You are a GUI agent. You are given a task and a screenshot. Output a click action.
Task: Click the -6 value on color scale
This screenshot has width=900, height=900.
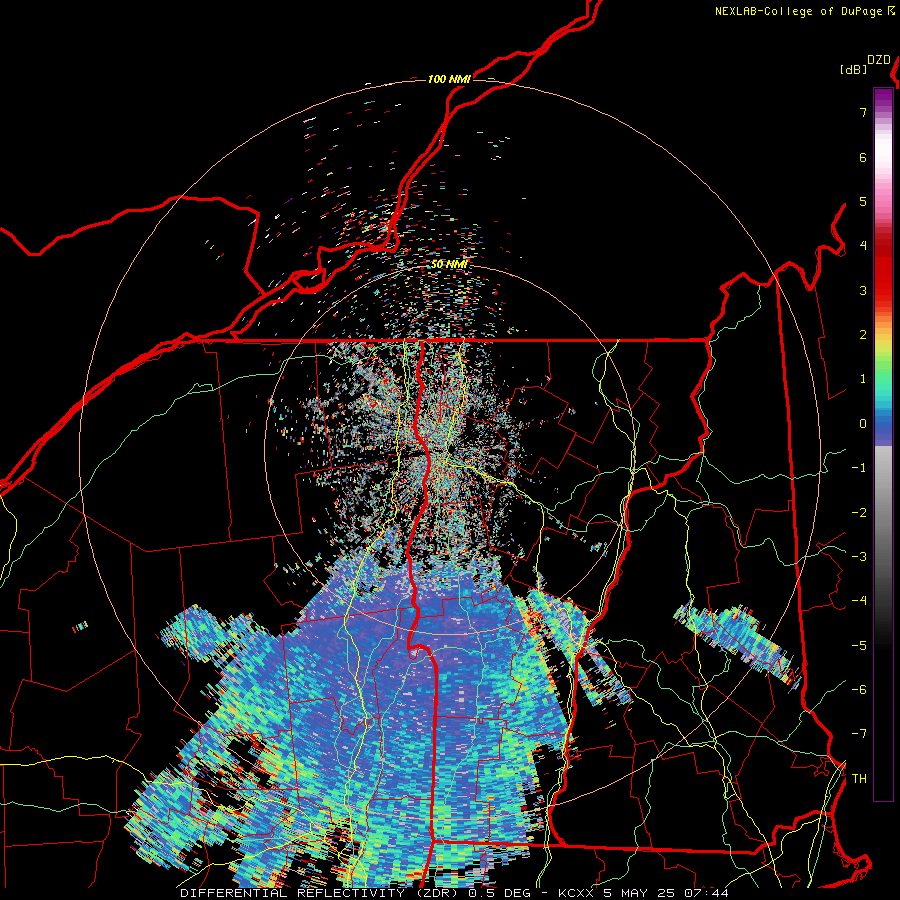859,690
